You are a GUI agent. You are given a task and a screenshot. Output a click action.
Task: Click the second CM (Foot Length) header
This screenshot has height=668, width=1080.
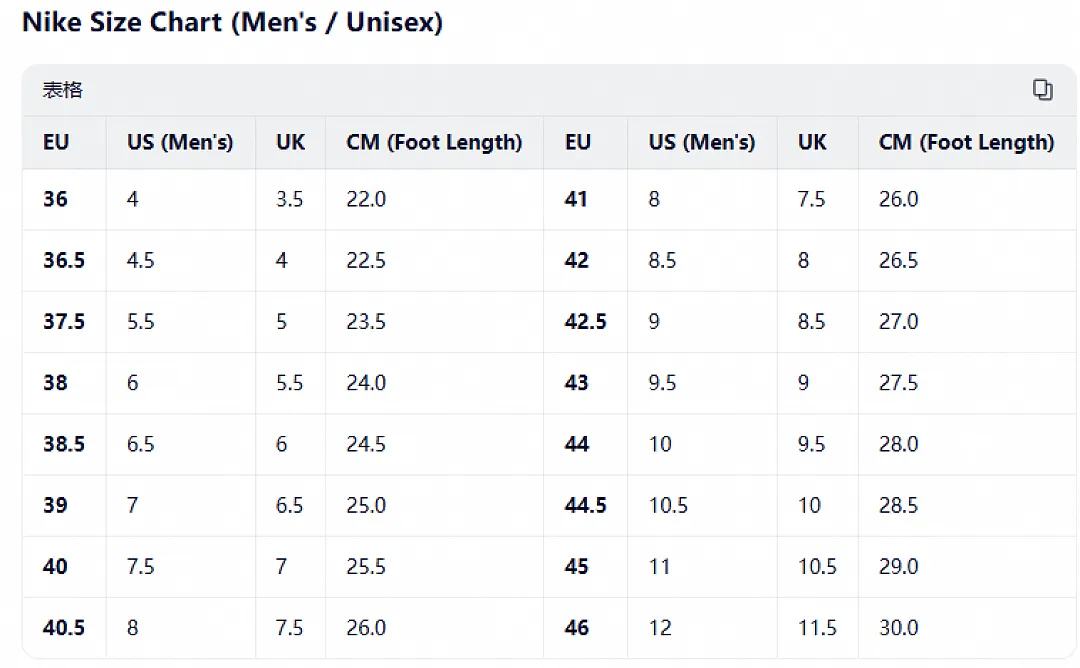966,142
